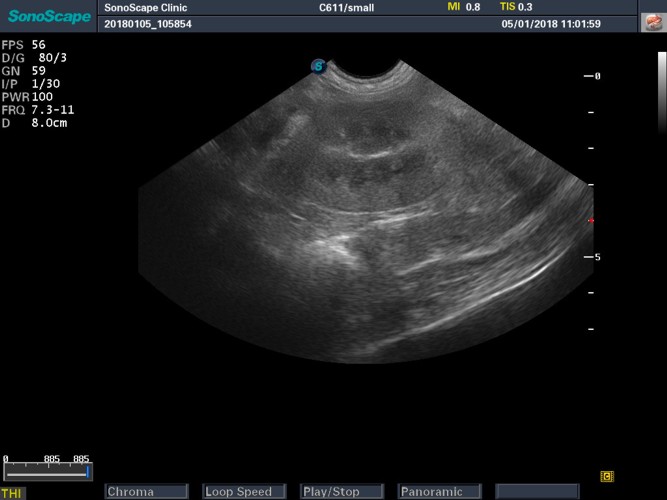Click the organ preset icon in header
The width and height of the screenshot is (667, 500).
pyautogui.click(x=653, y=22)
